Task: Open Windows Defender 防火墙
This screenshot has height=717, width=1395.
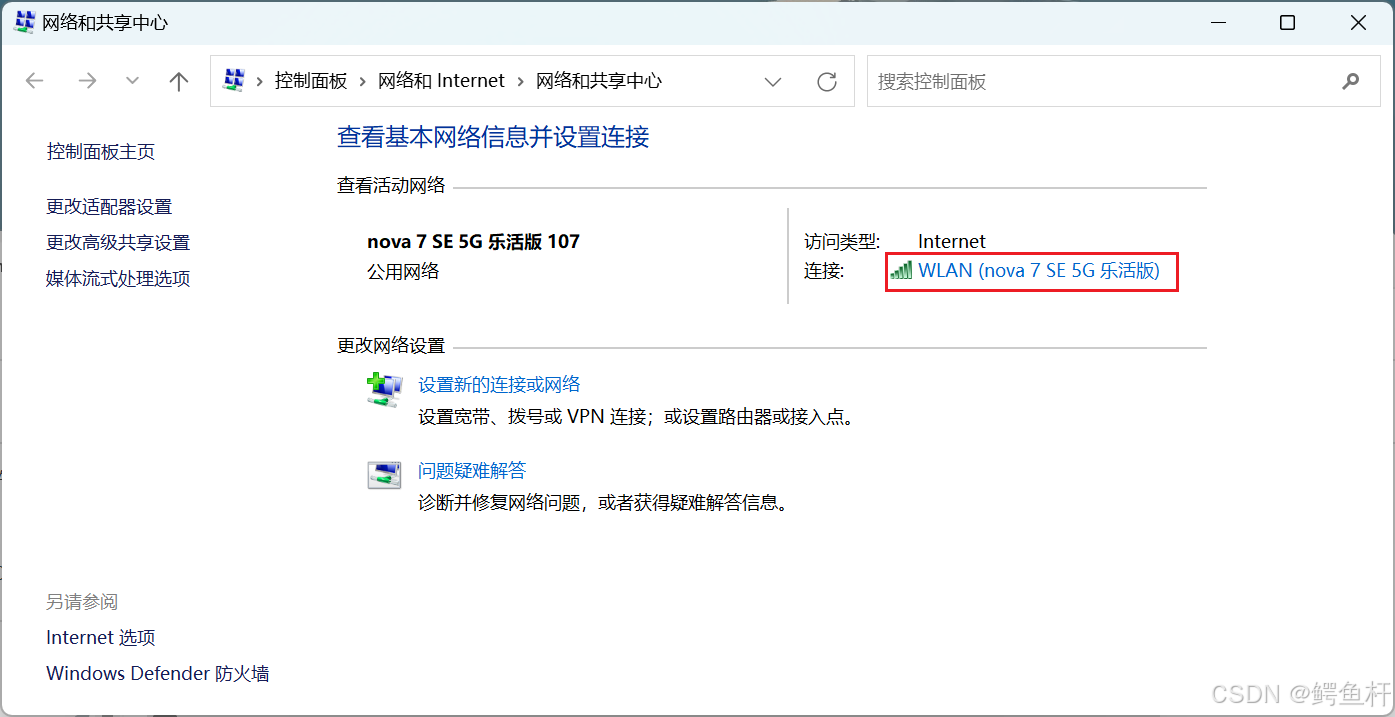Action: (158, 674)
